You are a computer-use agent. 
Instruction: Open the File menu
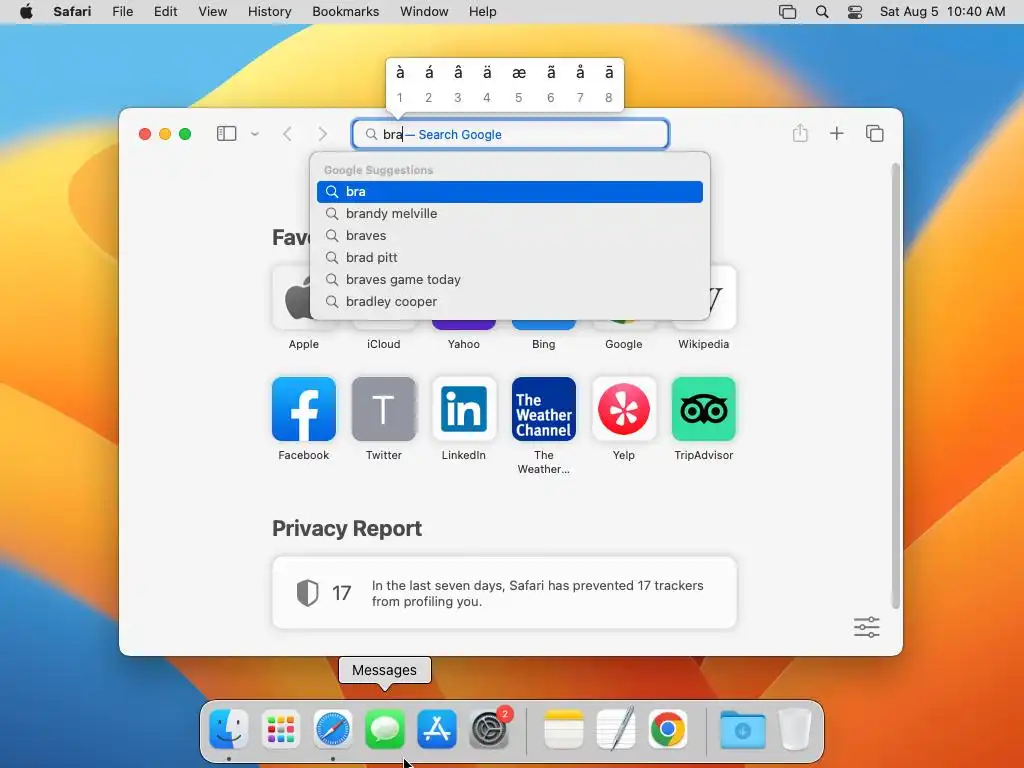click(x=123, y=12)
